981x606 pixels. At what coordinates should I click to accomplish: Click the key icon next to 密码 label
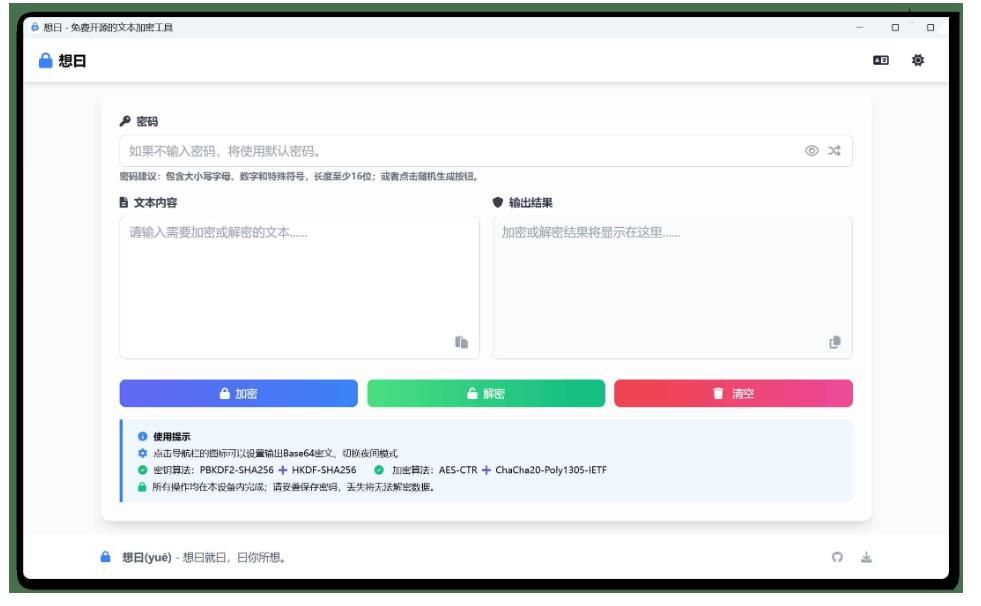point(125,122)
